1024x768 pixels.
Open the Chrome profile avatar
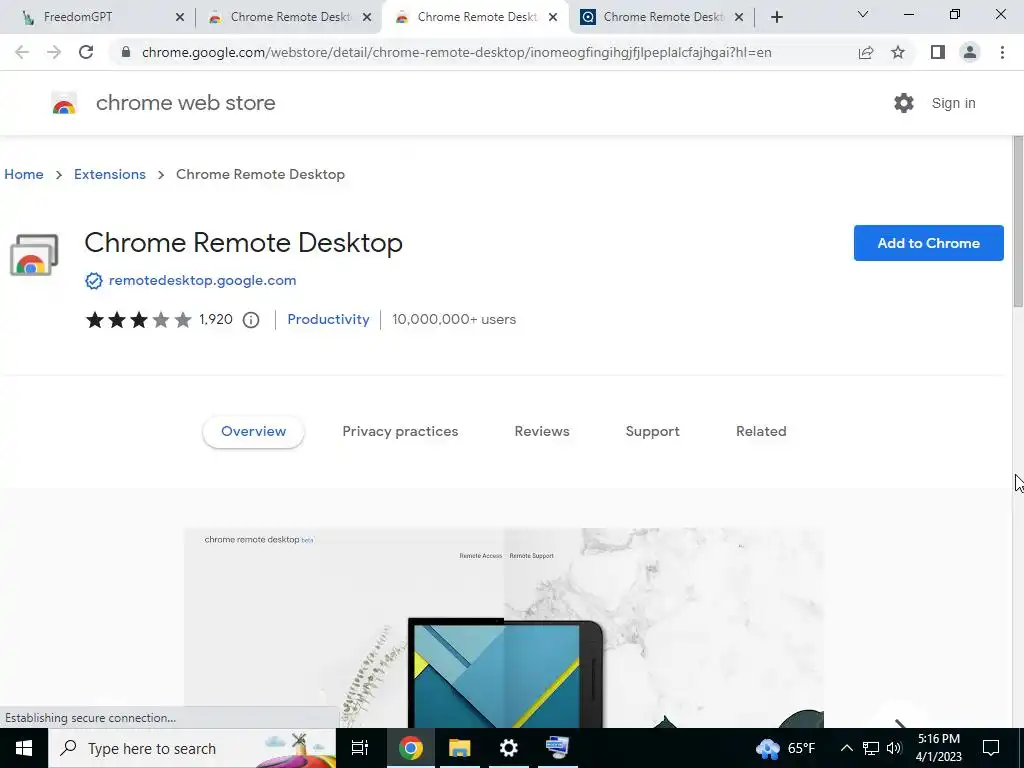[x=970, y=52]
